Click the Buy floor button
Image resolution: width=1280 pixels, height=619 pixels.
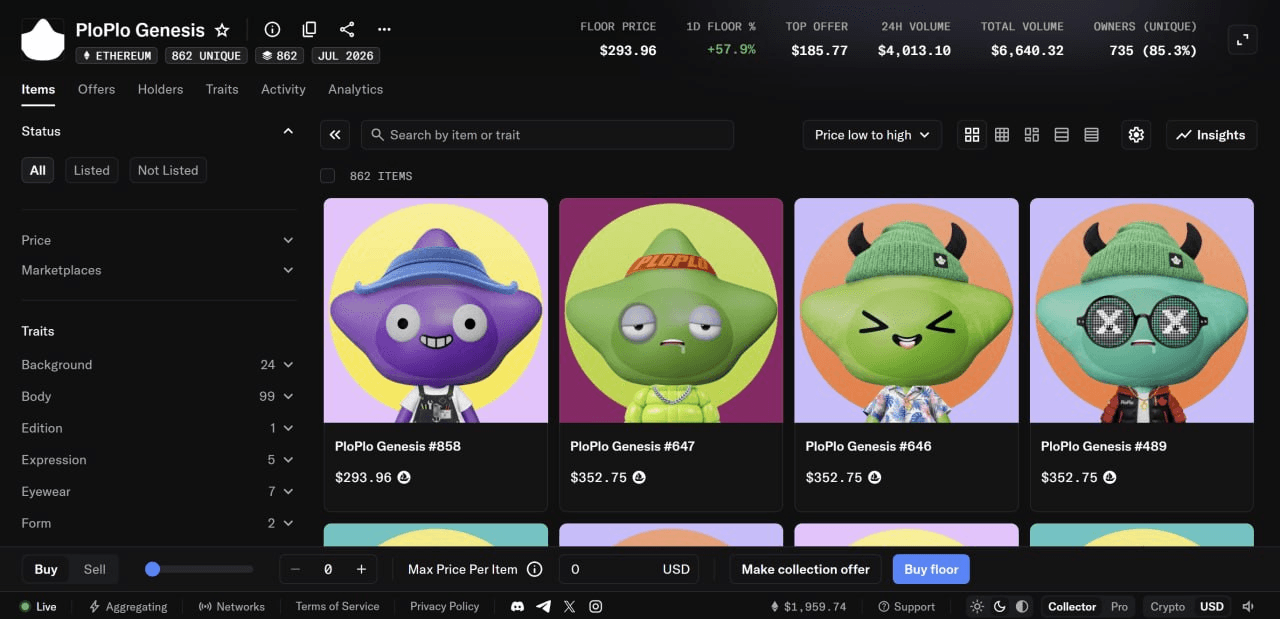(x=931, y=569)
